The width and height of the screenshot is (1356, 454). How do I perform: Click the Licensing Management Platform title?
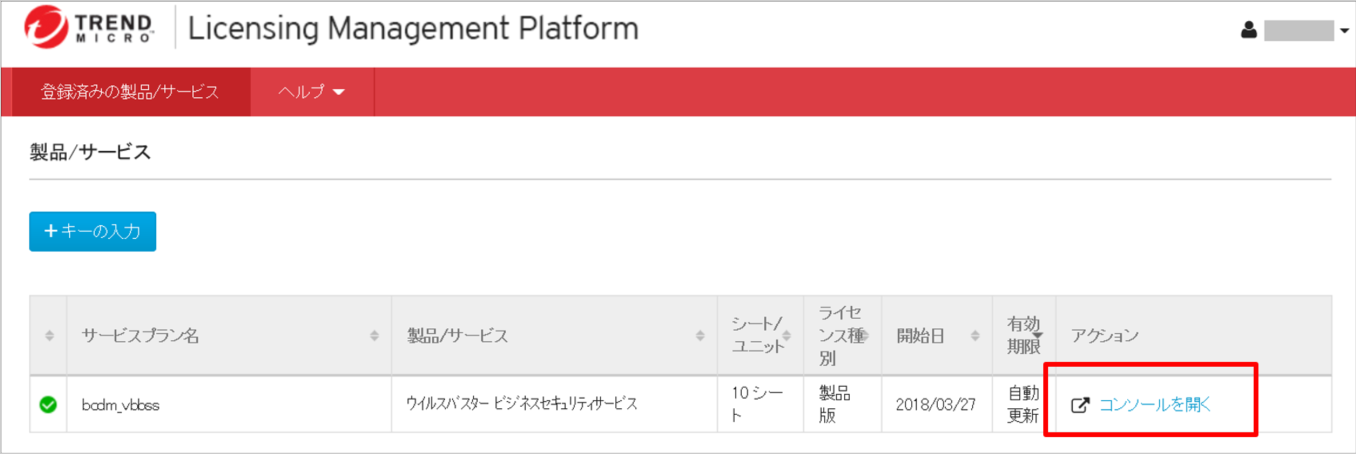[x=413, y=28]
